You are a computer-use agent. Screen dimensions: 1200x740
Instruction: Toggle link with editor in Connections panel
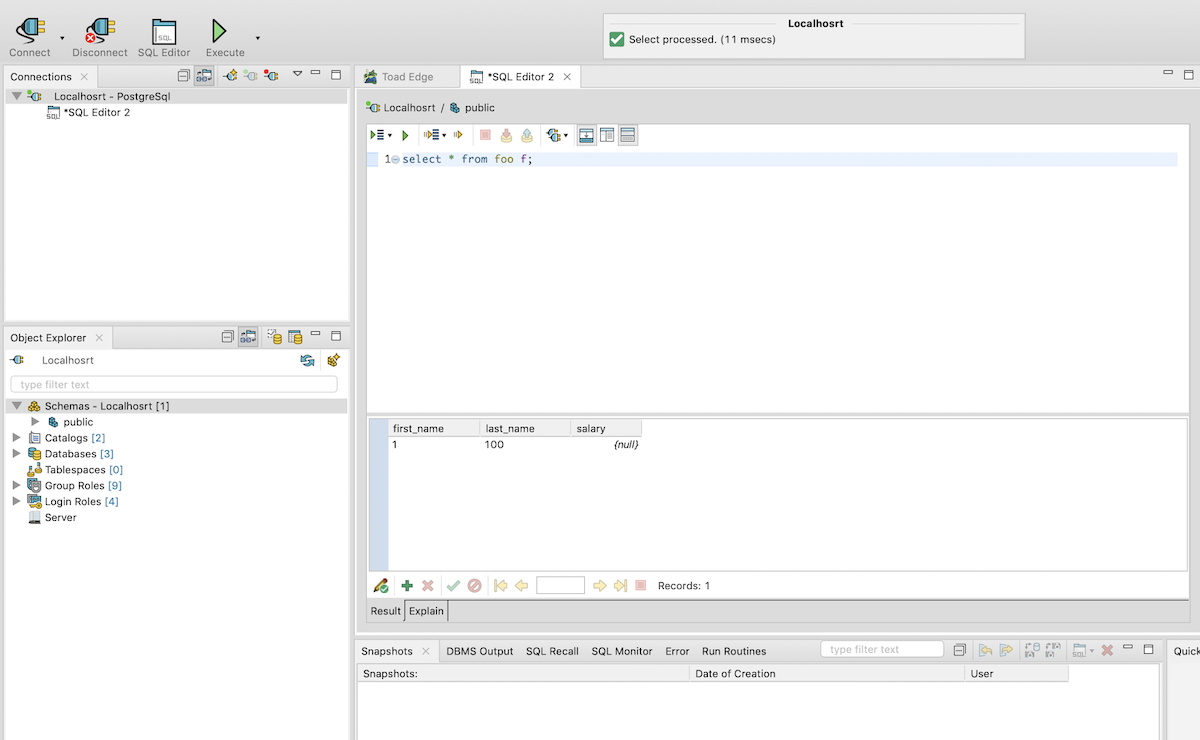click(204, 76)
